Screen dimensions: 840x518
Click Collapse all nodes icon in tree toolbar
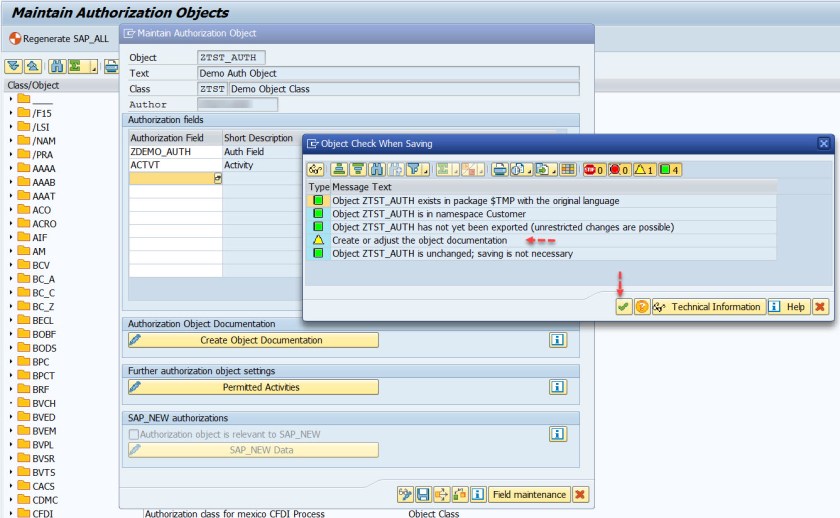32,67
